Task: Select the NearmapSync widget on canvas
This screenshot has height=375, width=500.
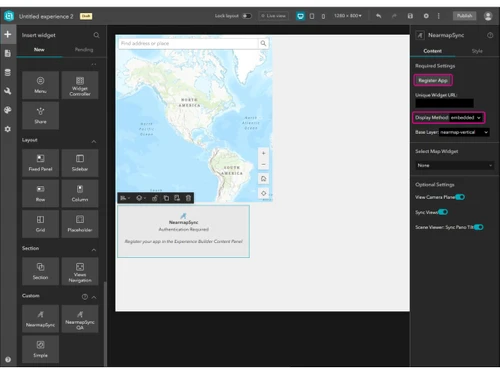Action: [183, 231]
